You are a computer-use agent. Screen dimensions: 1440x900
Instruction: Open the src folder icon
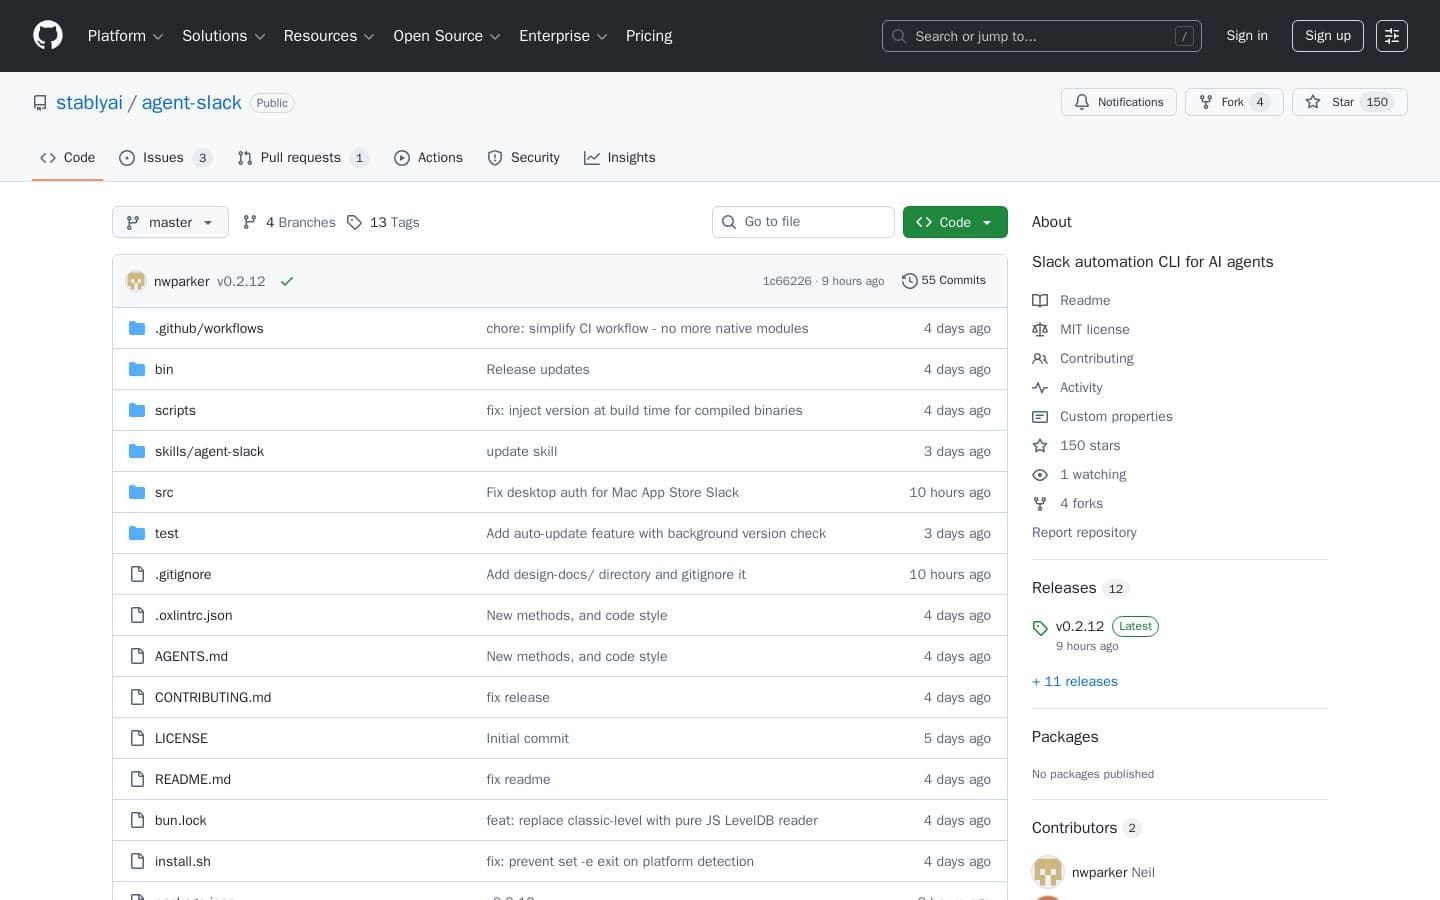137,492
